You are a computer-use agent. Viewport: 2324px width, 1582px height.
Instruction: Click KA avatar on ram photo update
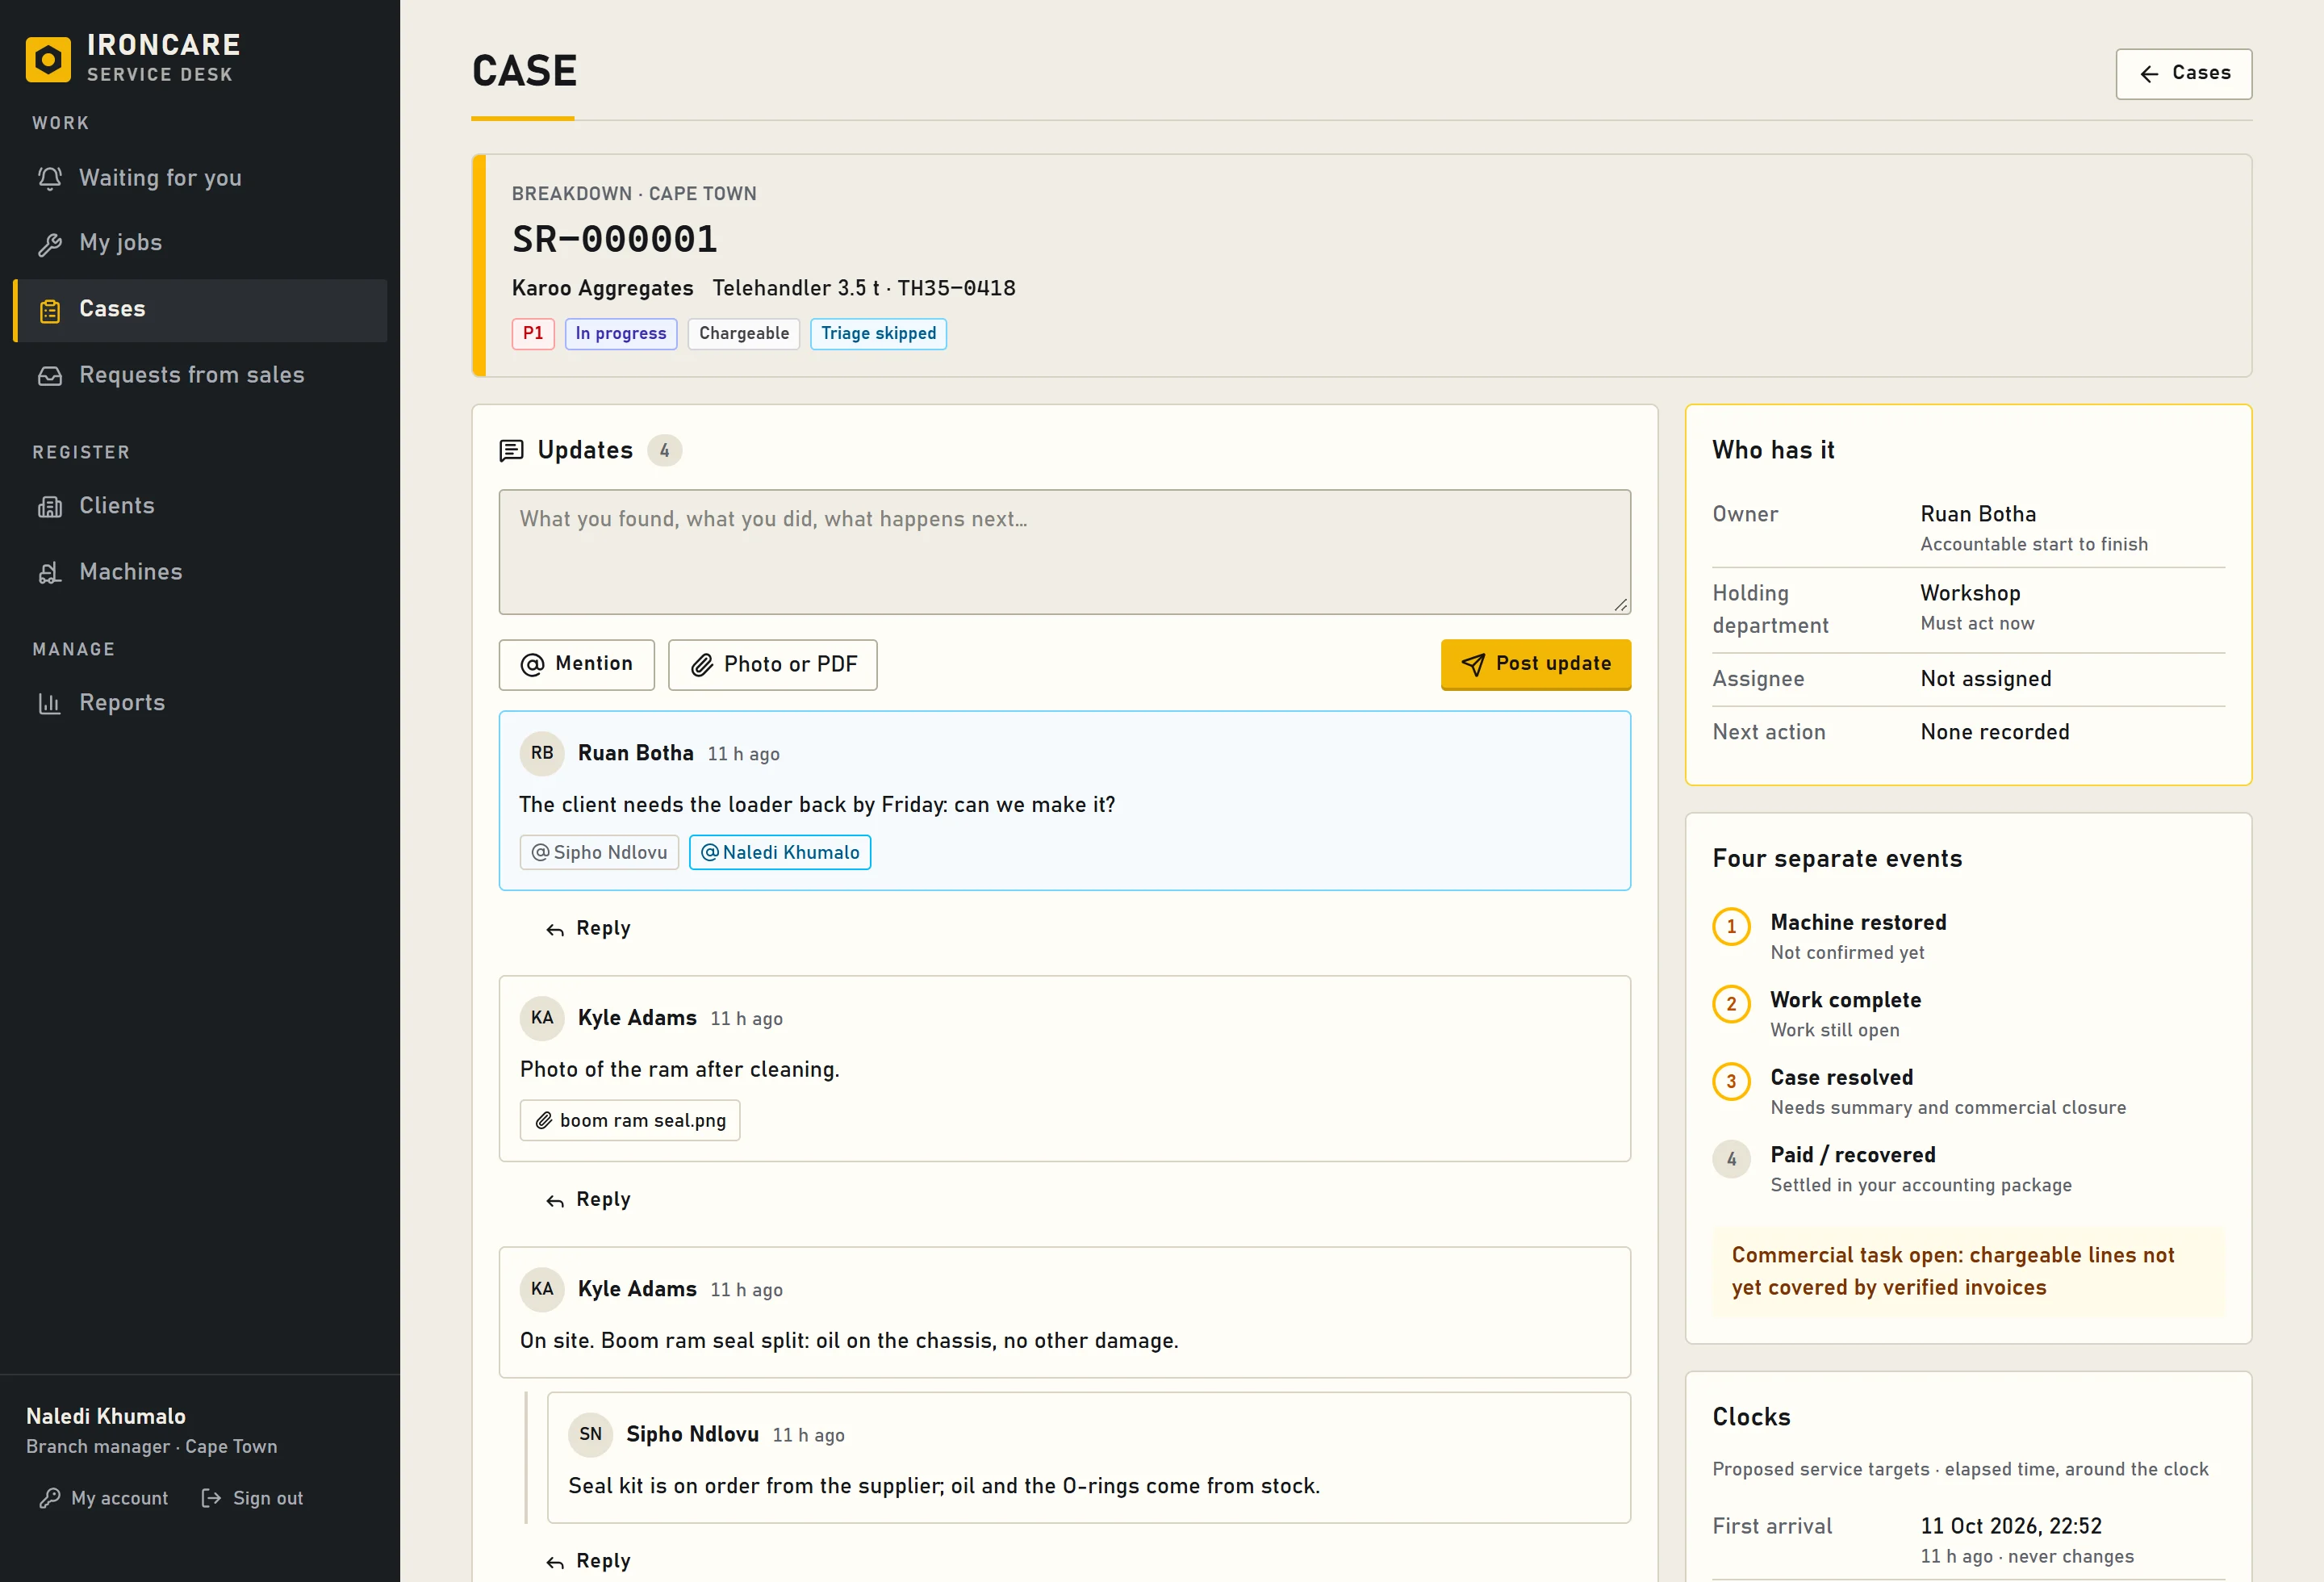(542, 1018)
